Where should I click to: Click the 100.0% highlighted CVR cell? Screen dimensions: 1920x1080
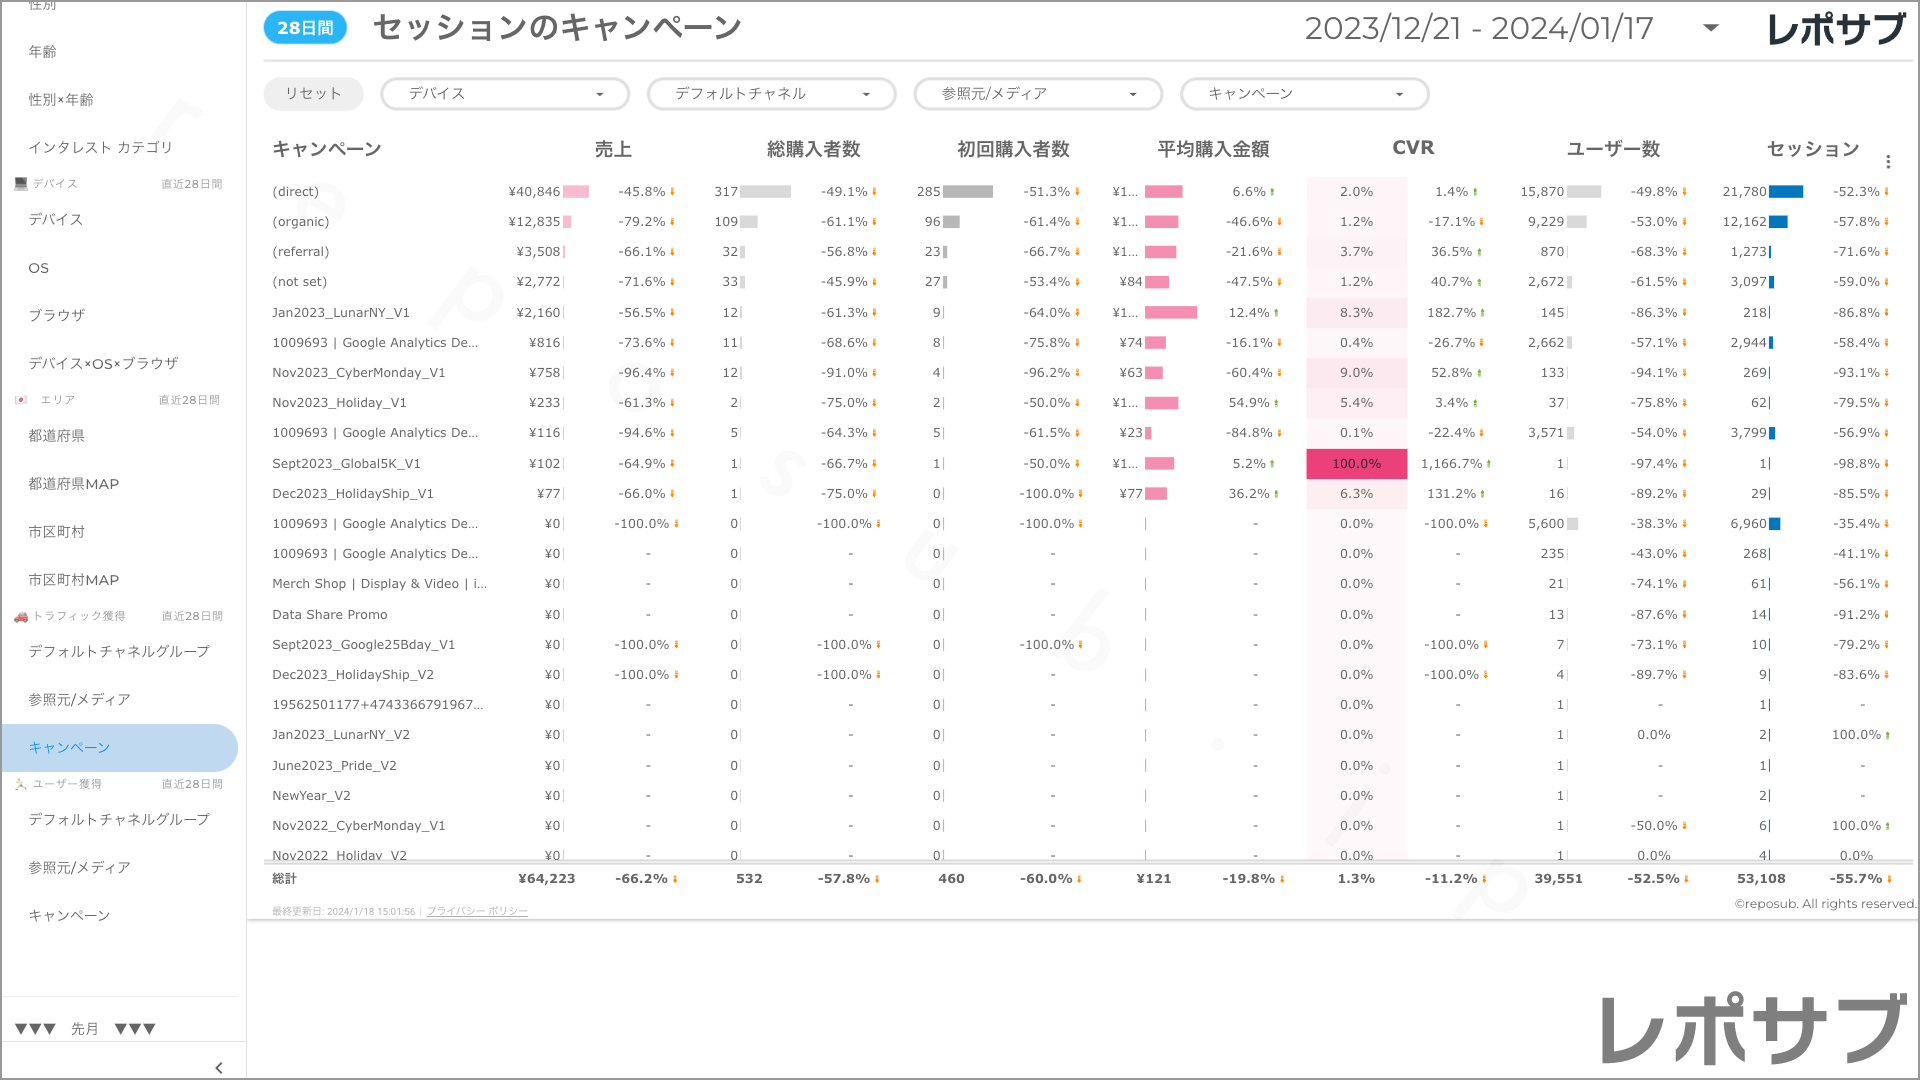point(1356,464)
